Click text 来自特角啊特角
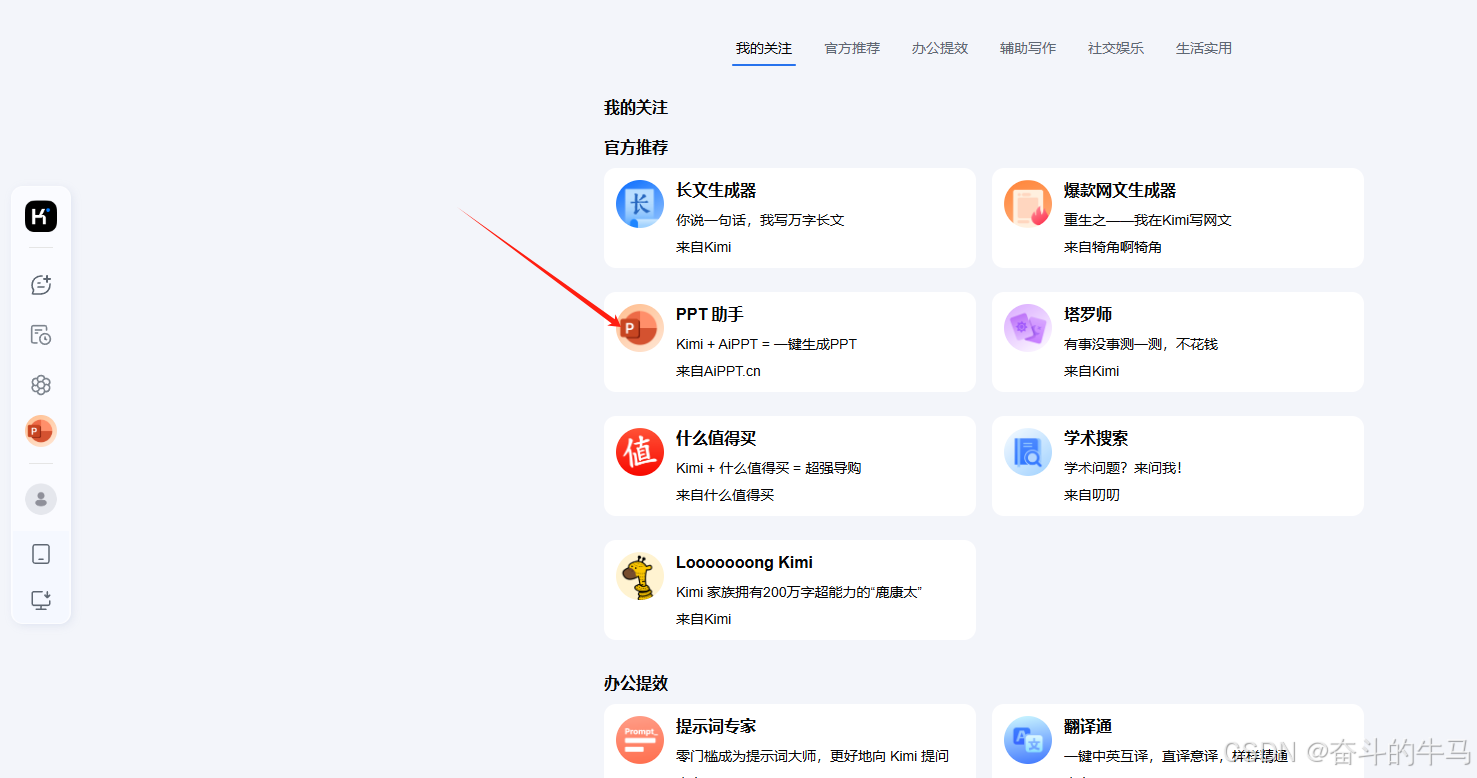 [1113, 247]
